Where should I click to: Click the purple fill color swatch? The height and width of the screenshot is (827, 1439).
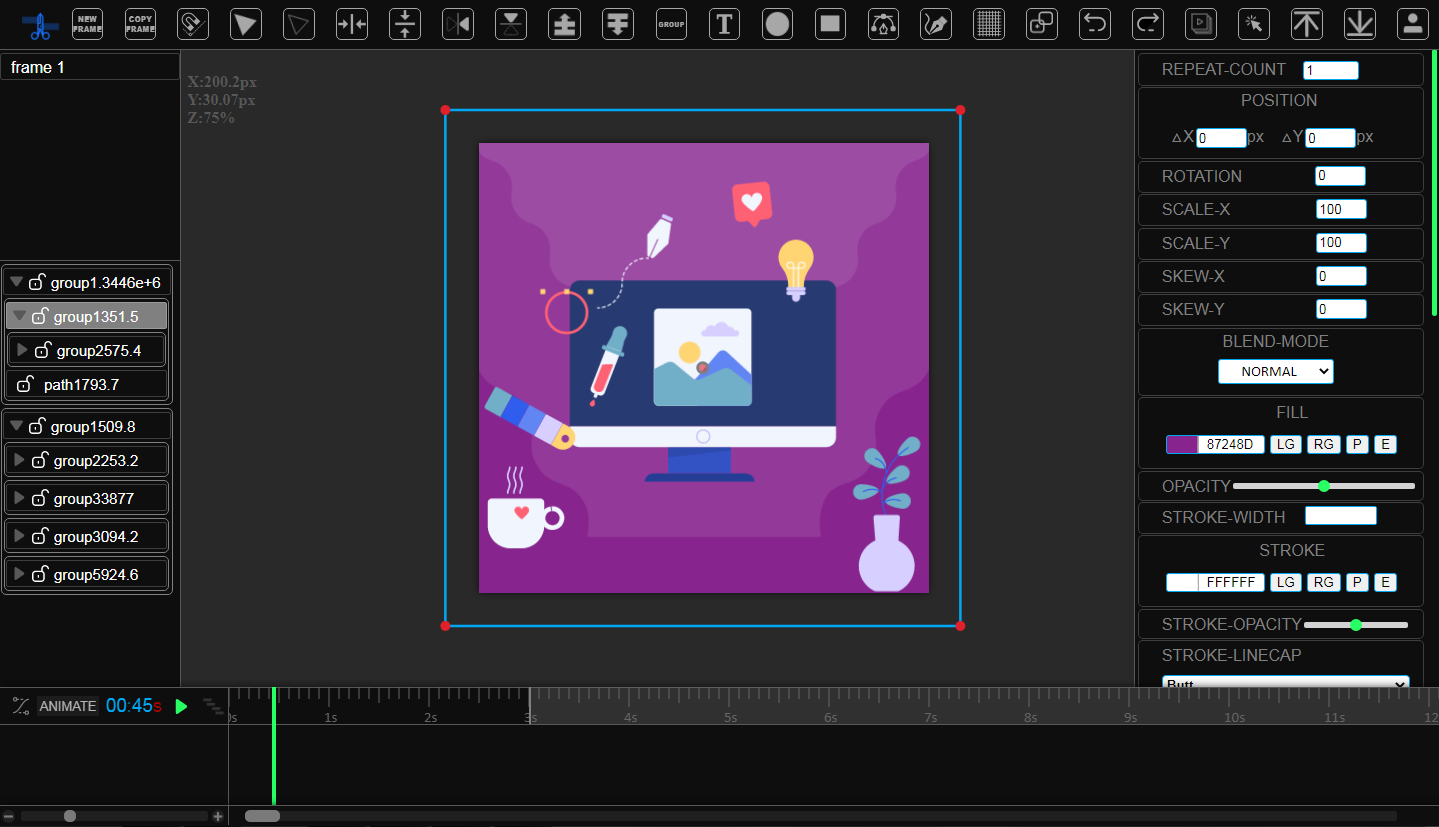tap(1182, 445)
